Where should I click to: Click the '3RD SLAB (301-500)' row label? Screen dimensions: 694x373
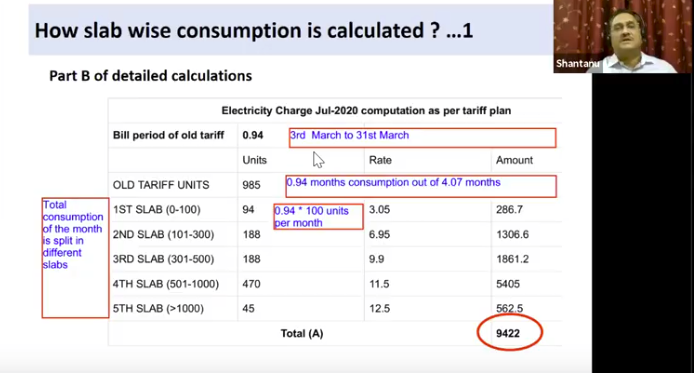pos(163,259)
